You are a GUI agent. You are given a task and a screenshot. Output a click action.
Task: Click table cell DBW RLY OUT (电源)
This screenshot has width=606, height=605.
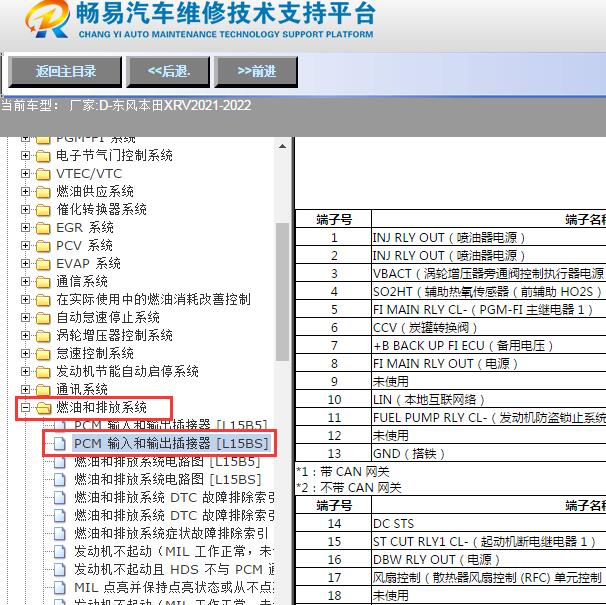489,559
